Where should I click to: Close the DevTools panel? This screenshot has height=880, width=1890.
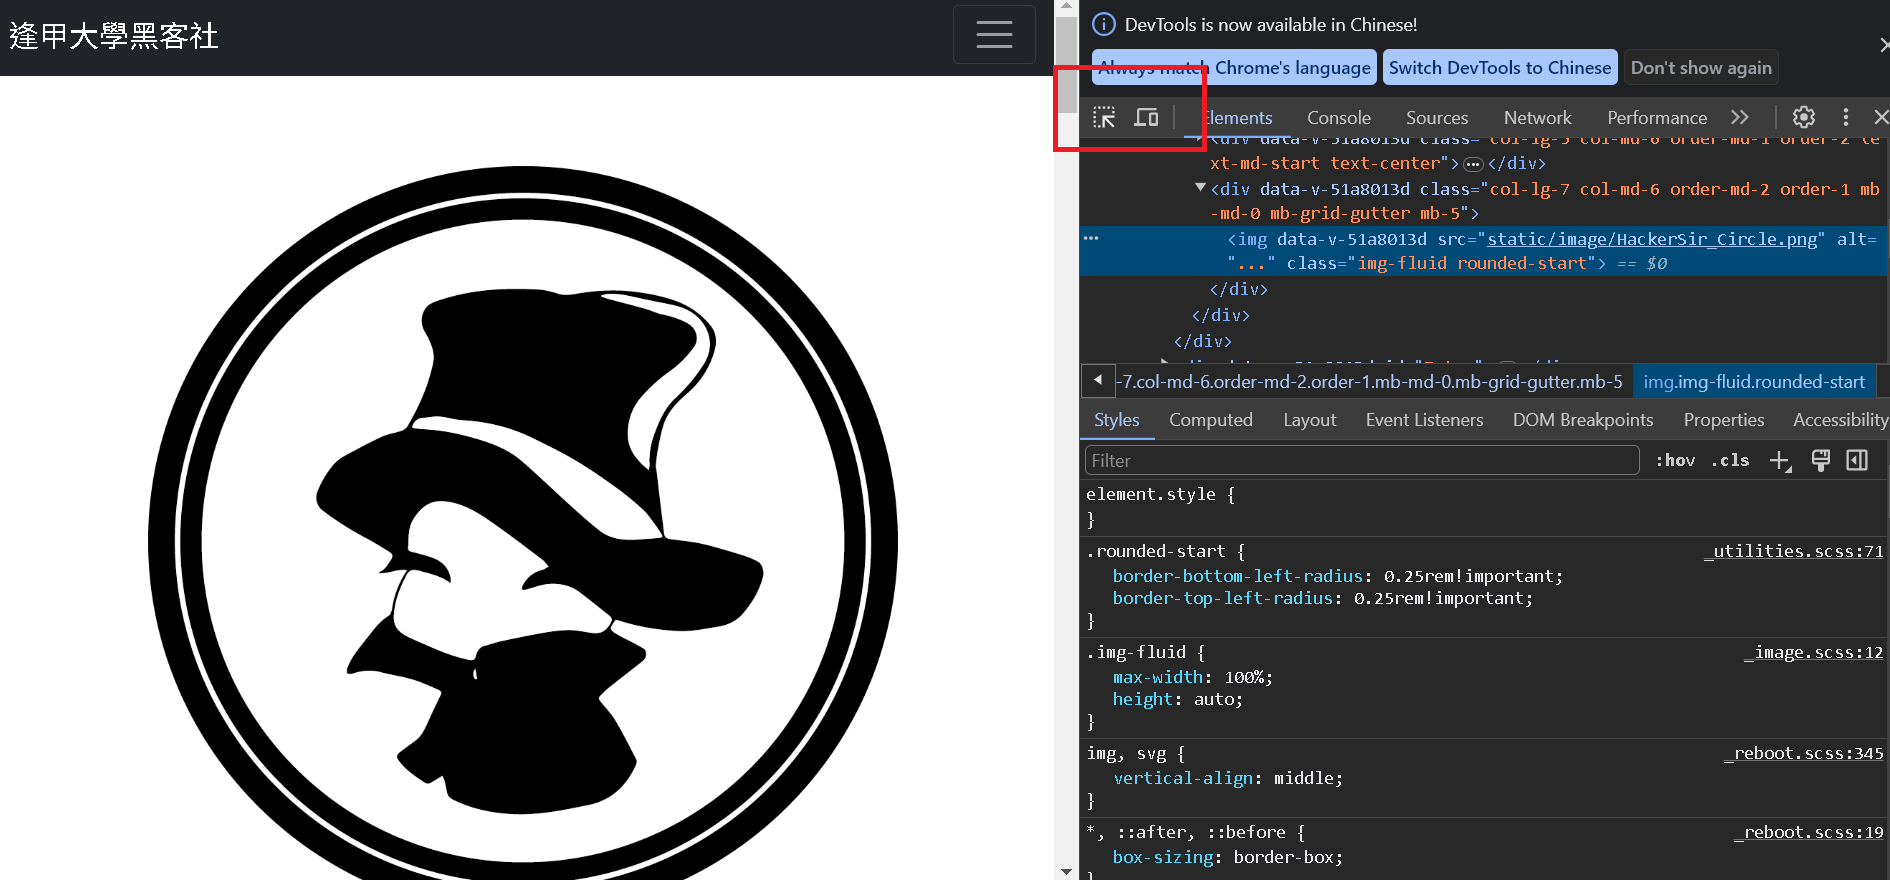pyautogui.click(x=1881, y=117)
